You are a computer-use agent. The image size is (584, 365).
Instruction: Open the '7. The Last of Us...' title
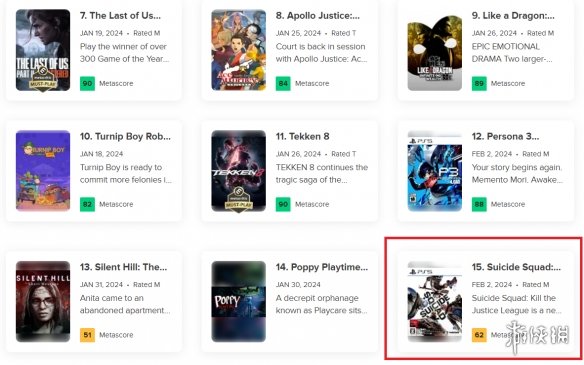click(120, 16)
